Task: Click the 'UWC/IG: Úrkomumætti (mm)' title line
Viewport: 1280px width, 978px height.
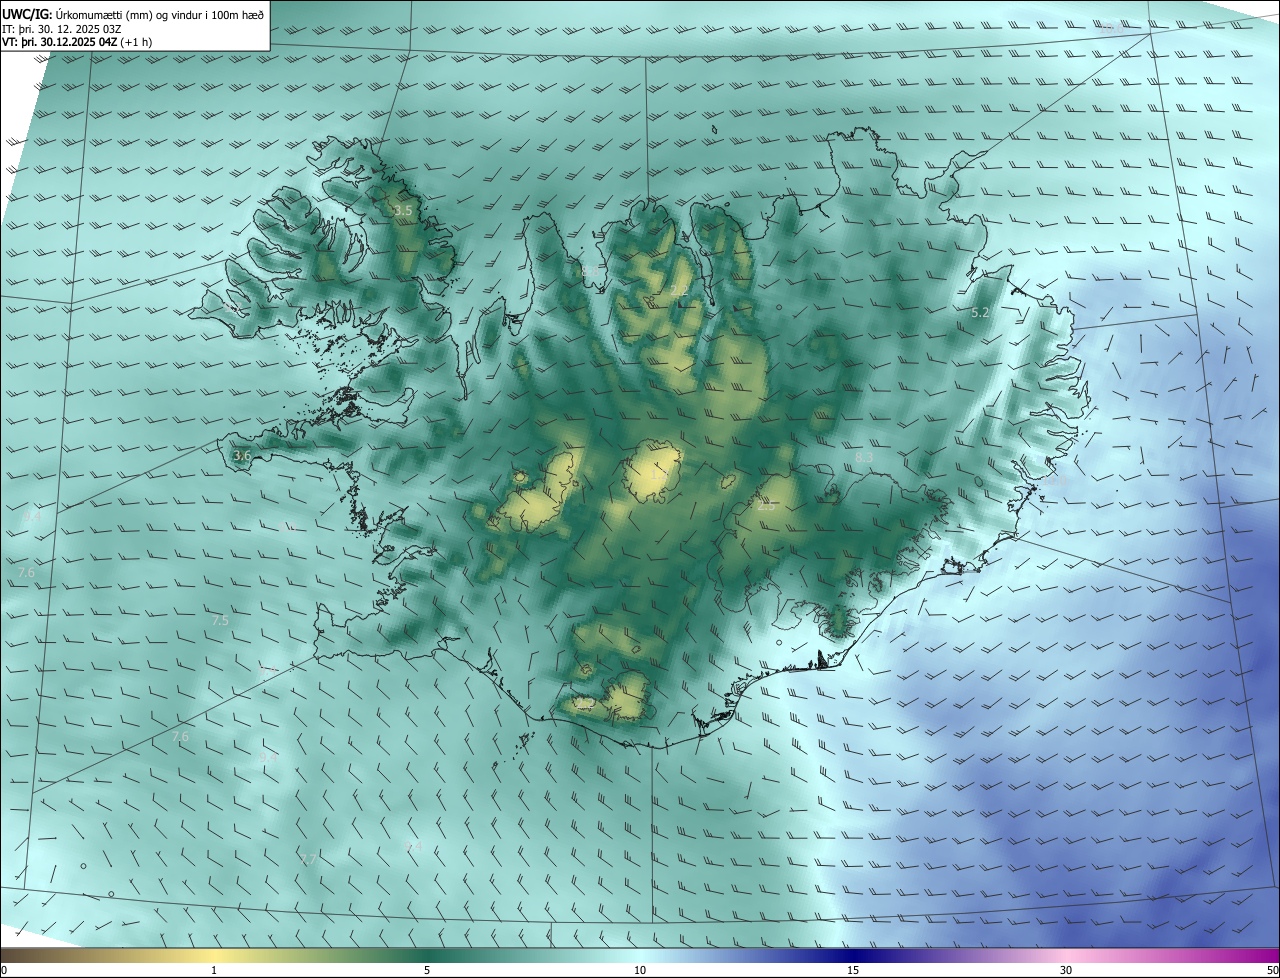Action: pyautogui.click(x=133, y=13)
